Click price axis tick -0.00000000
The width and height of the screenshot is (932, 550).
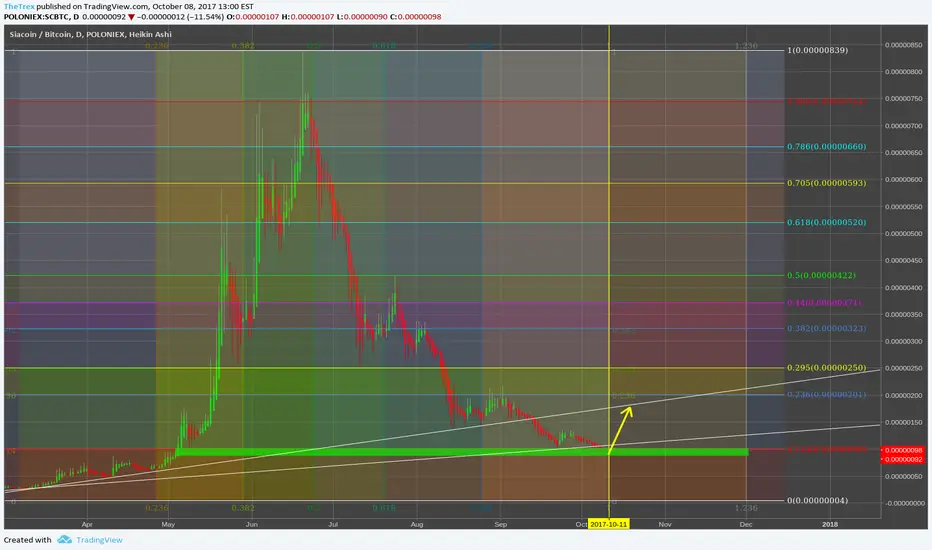point(905,503)
